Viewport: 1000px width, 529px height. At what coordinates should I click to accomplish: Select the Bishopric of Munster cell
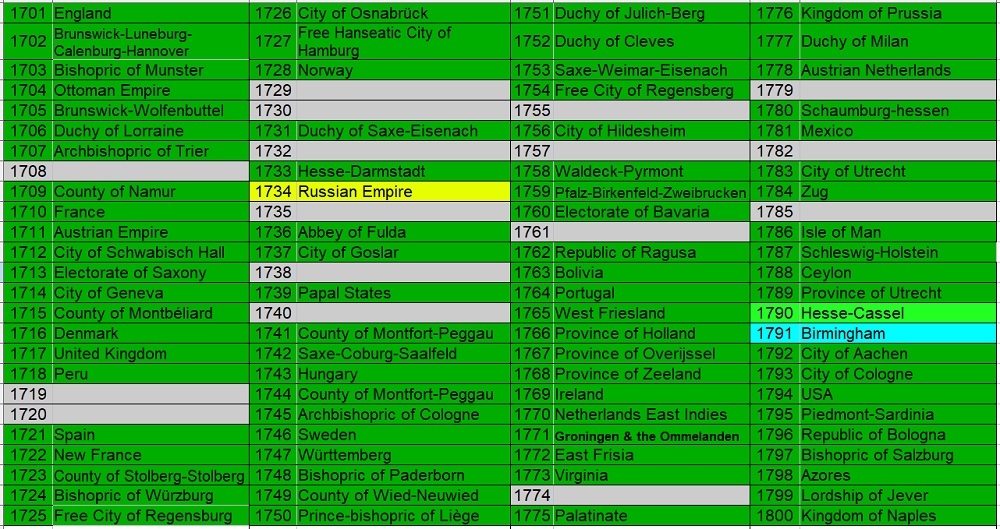(x=151, y=70)
